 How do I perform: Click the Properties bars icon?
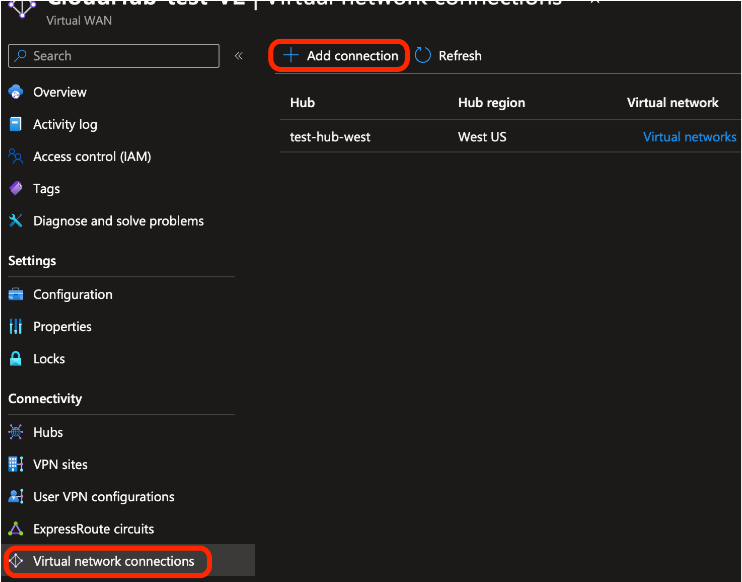[x=15, y=327]
